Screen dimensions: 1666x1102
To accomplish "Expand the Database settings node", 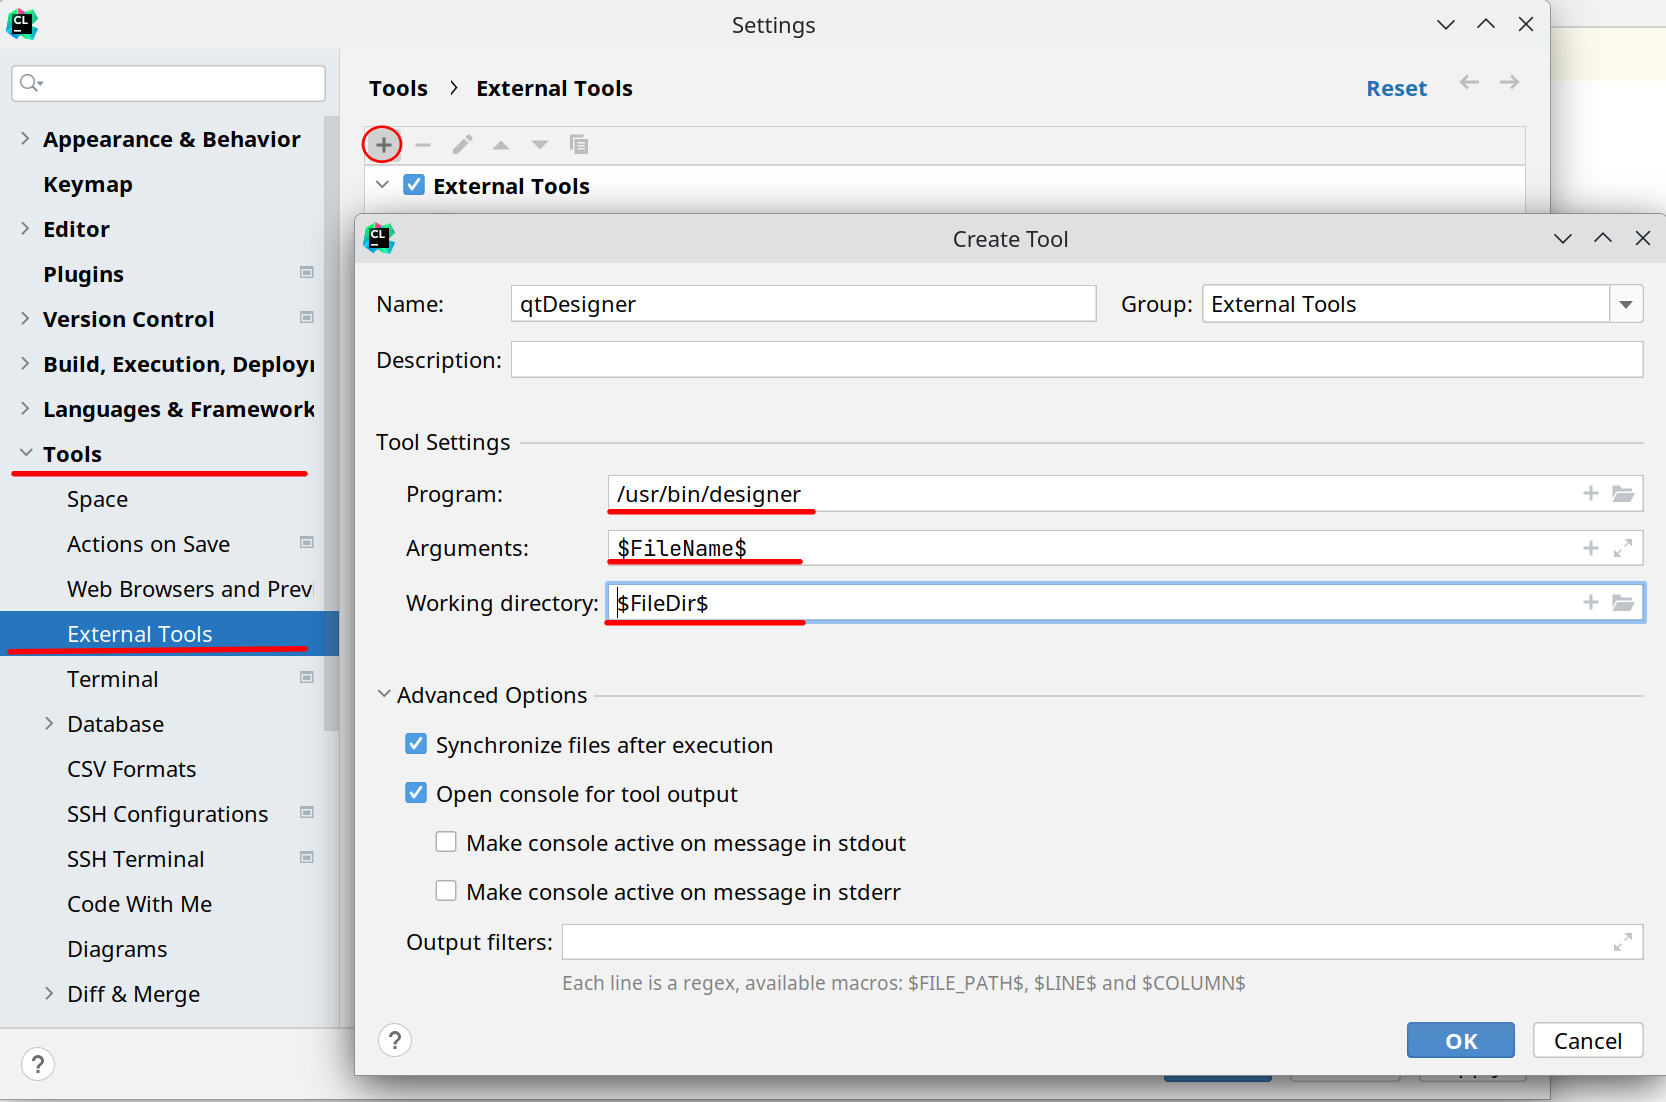I will pyautogui.click(x=49, y=724).
